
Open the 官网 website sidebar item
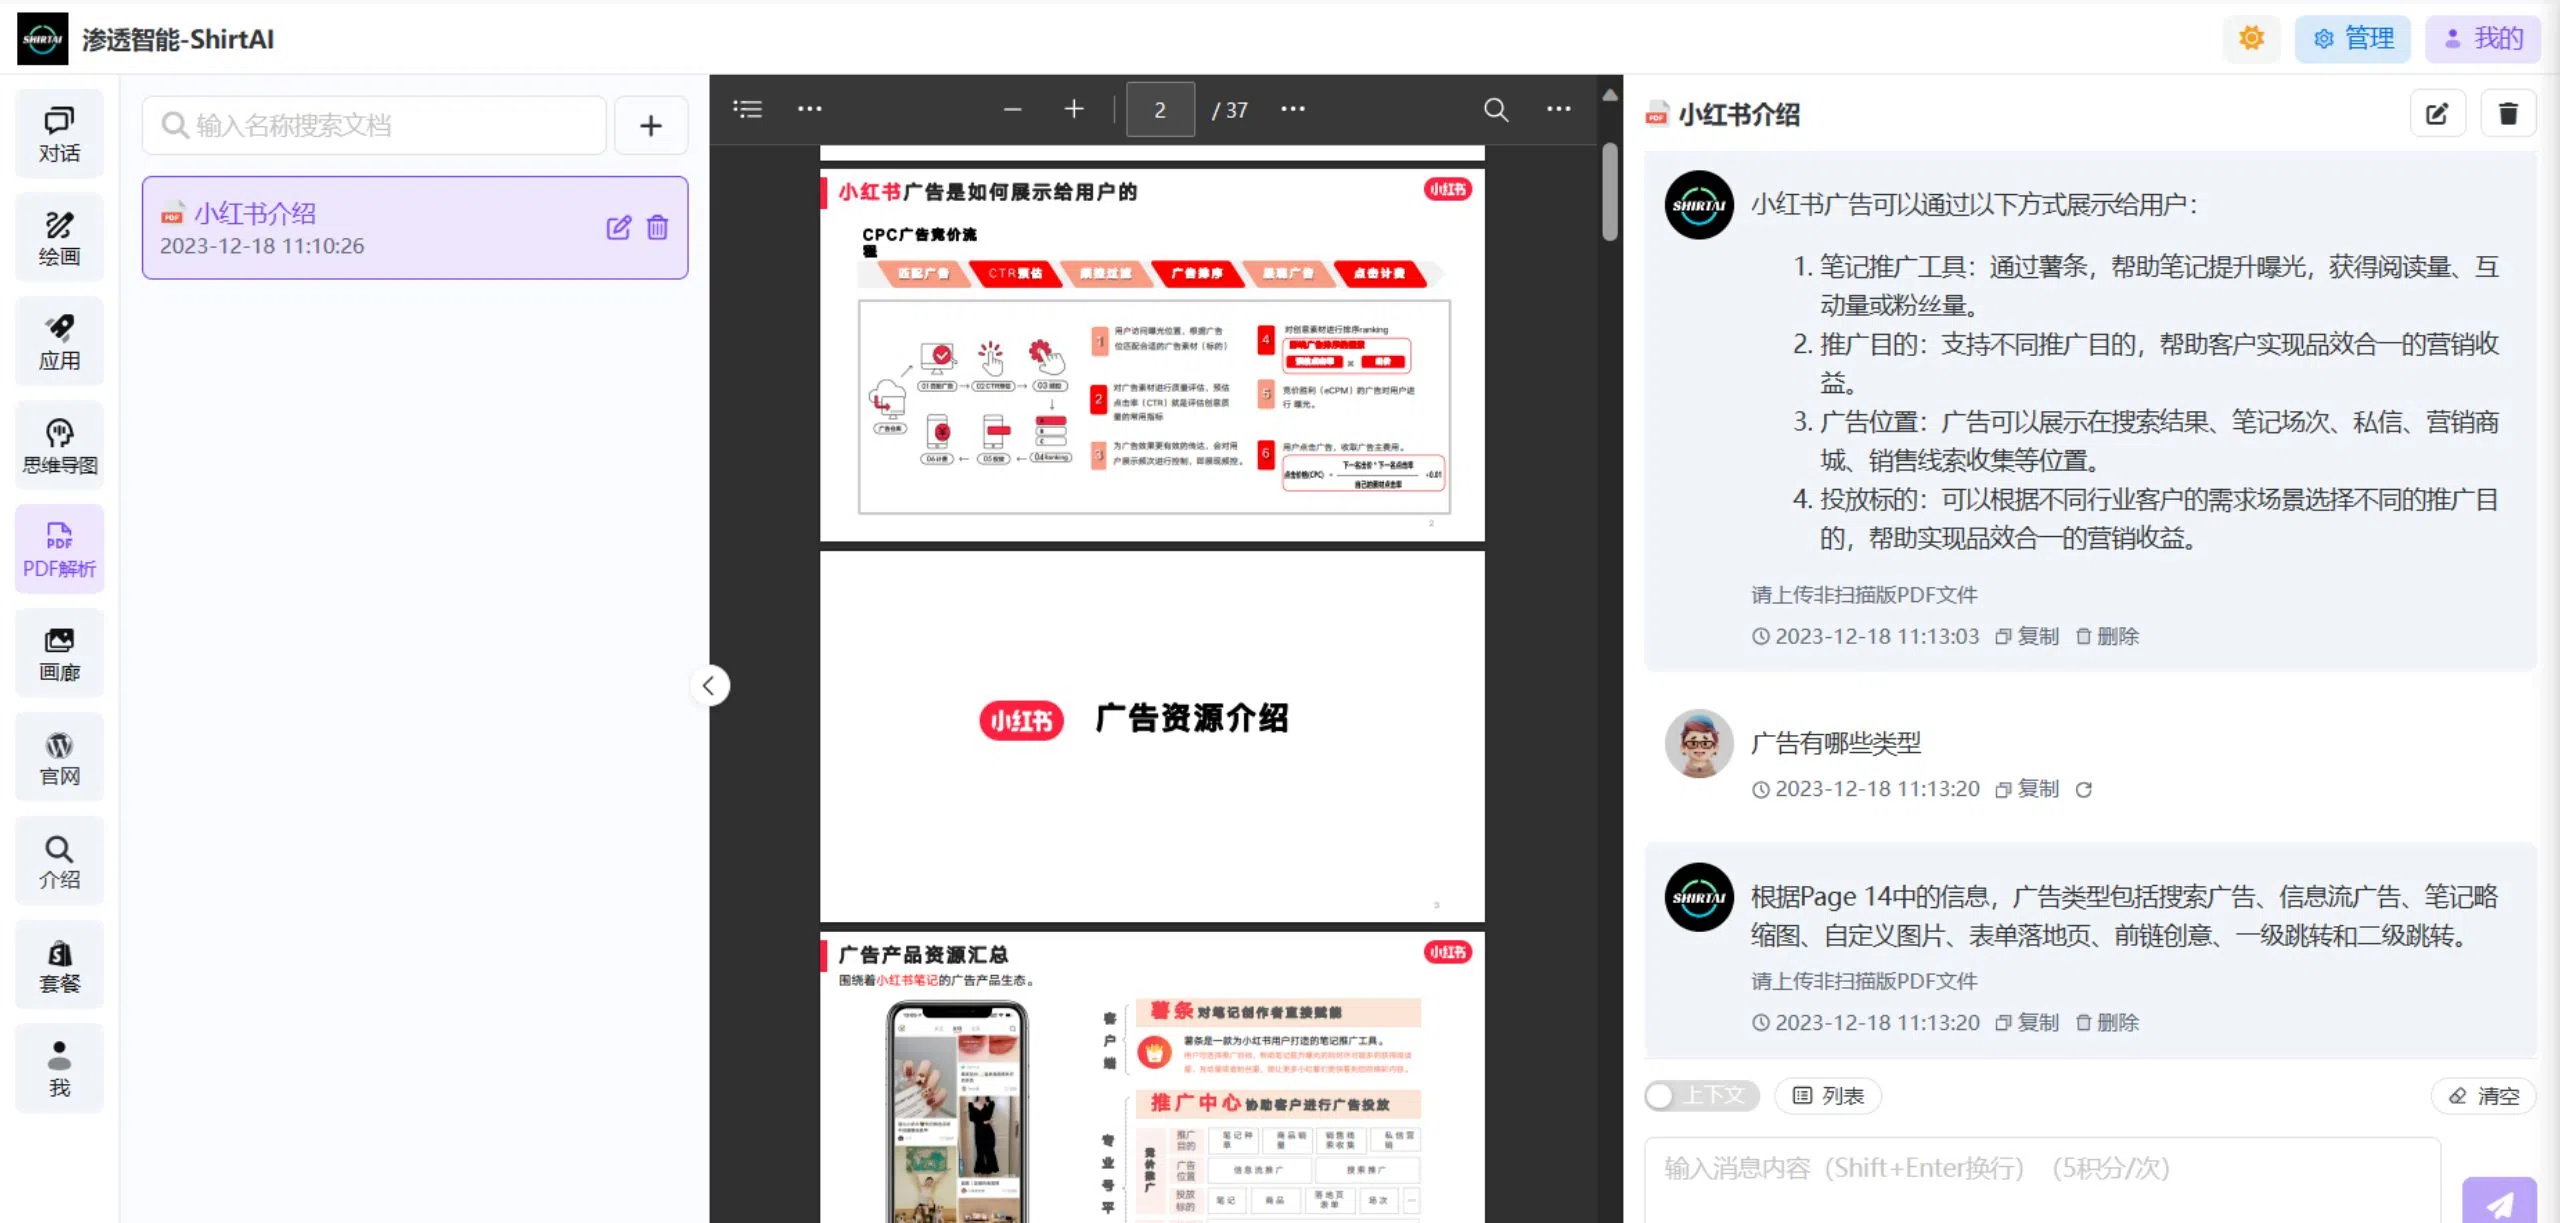click(x=59, y=758)
